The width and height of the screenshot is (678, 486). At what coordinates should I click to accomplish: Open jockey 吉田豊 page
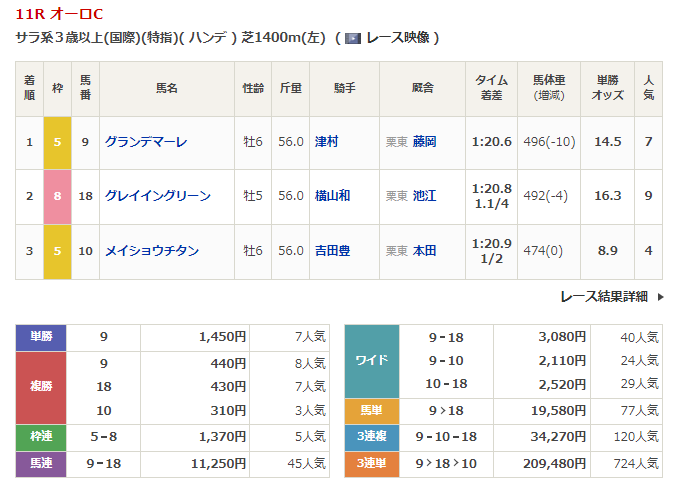(332, 251)
